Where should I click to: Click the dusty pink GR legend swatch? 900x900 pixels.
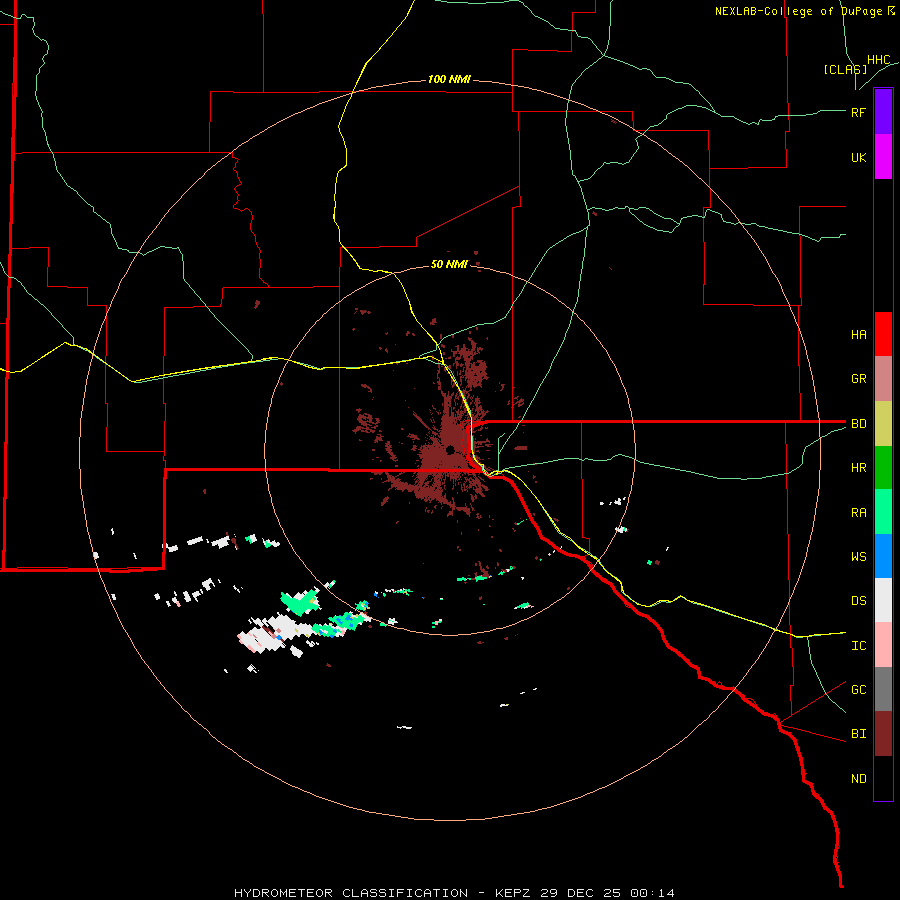[x=883, y=379]
